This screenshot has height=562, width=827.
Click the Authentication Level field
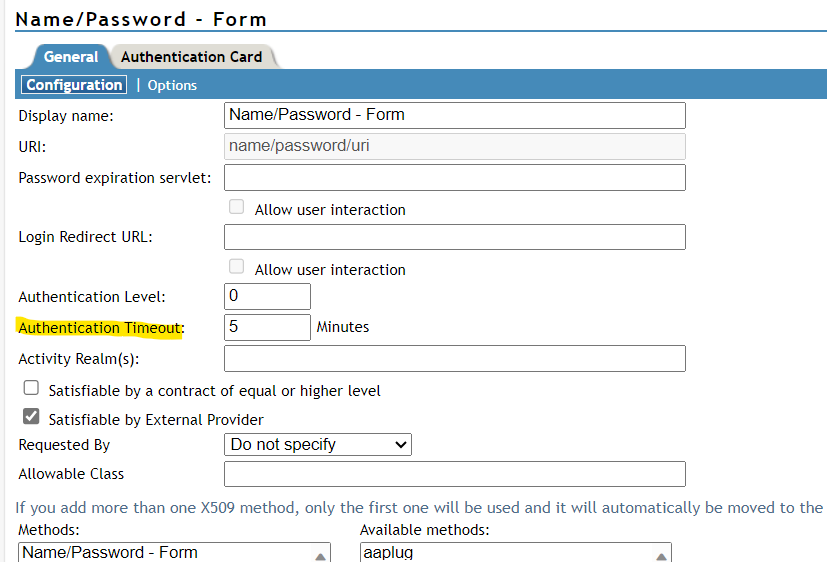click(x=267, y=296)
